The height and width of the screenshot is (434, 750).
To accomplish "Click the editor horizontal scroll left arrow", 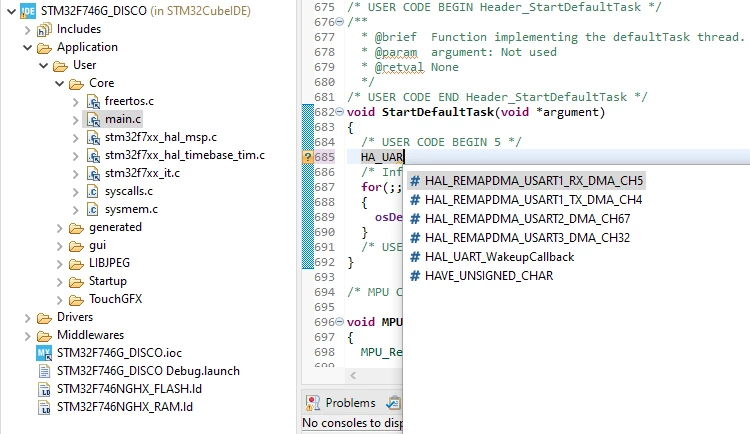I will [353, 376].
